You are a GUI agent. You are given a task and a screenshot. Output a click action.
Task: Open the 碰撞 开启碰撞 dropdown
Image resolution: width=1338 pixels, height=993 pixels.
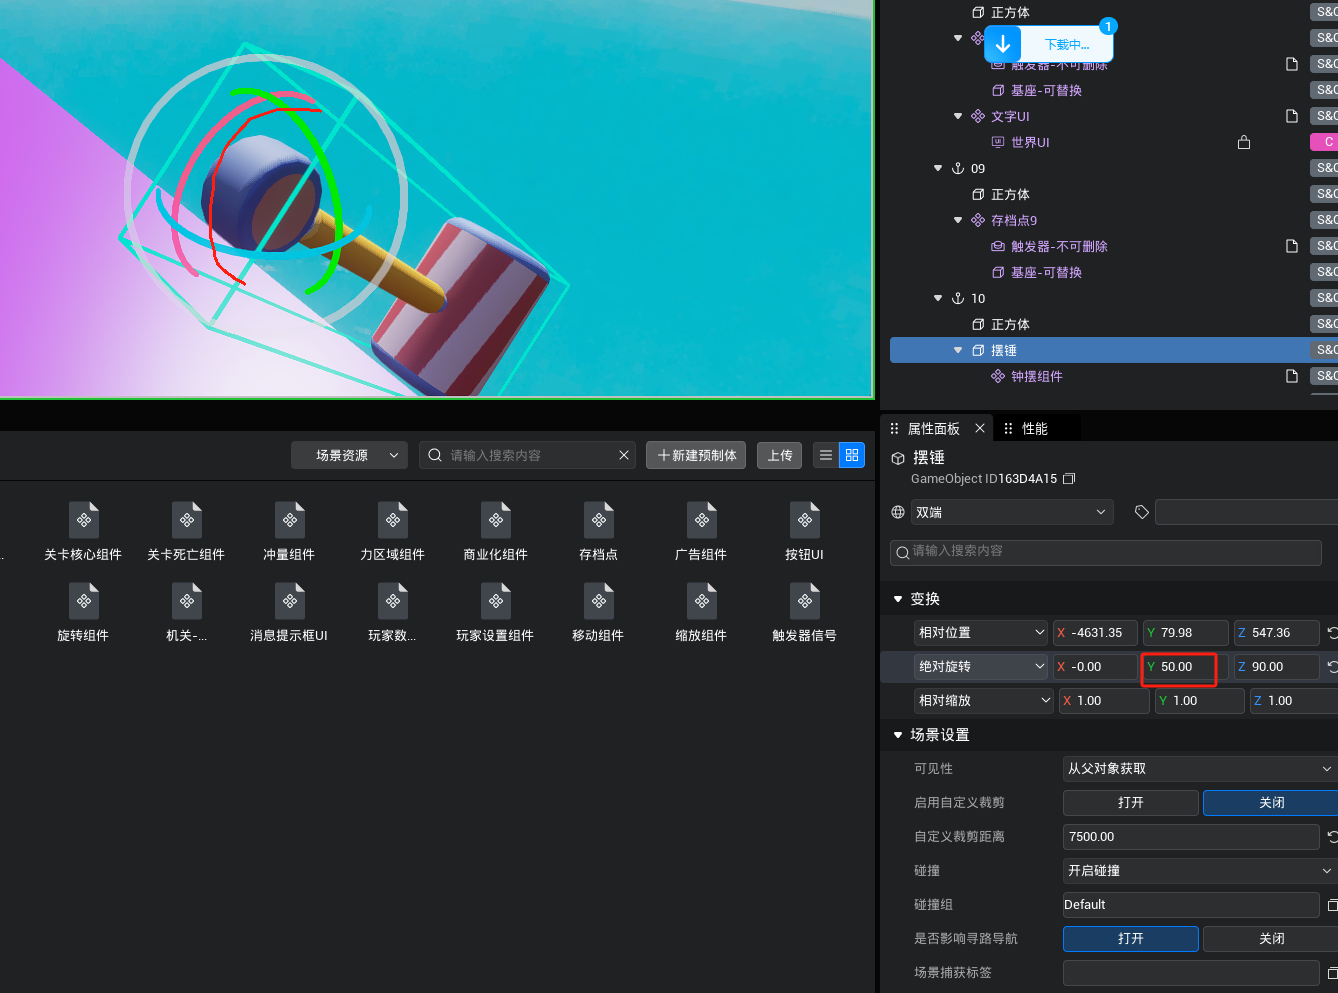pos(1200,871)
